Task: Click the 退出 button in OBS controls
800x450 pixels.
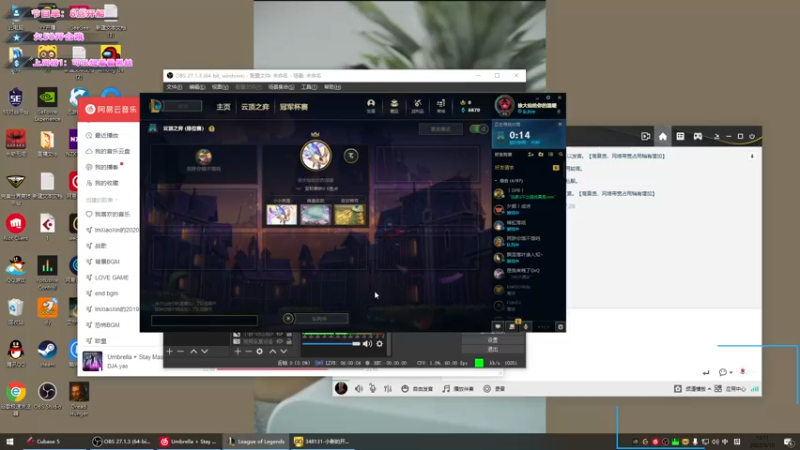Action: pyautogui.click(x=492, y=349)
